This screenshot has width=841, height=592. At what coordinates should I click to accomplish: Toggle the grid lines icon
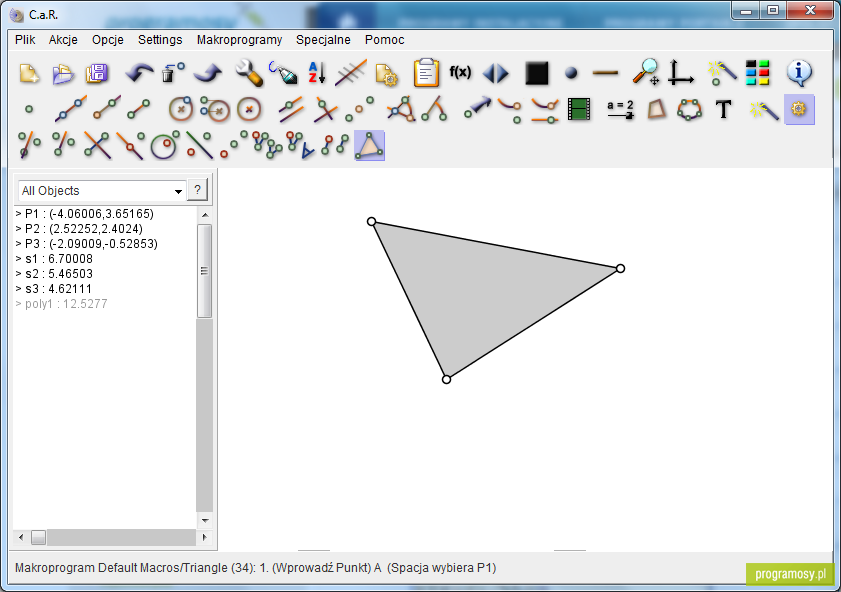[351, 73]
